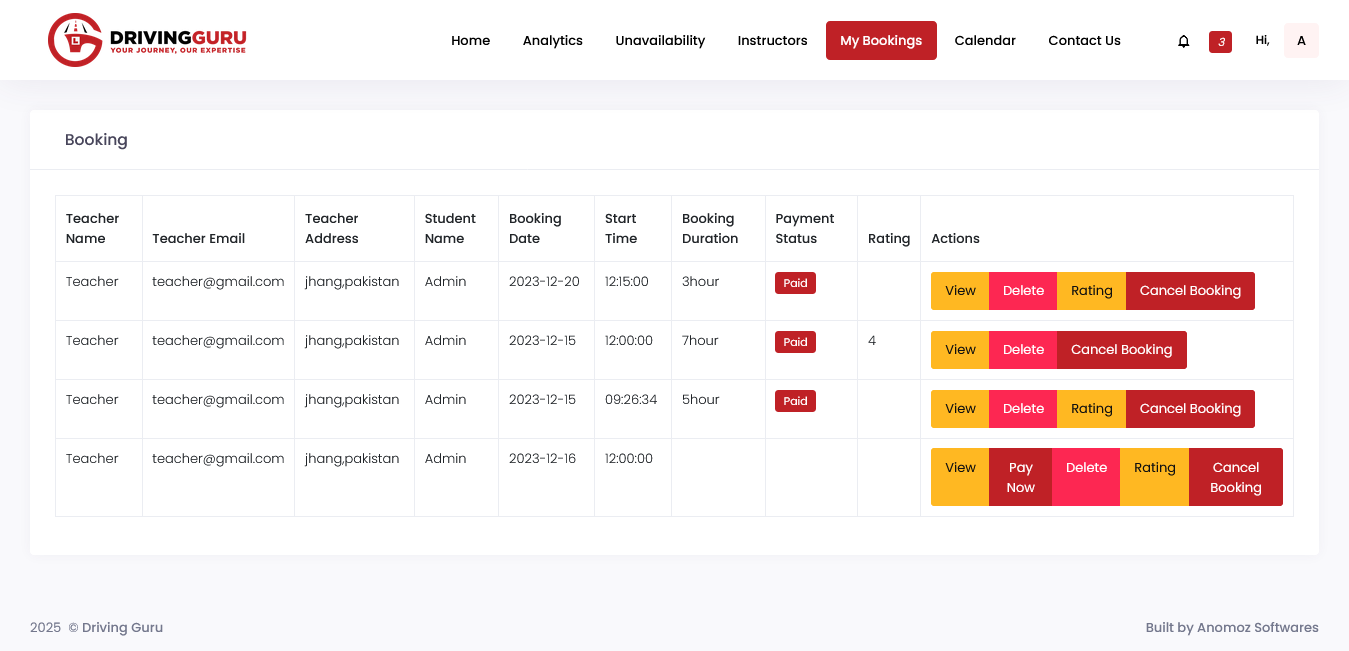Go to the Home menu item

tap(470, 40)
